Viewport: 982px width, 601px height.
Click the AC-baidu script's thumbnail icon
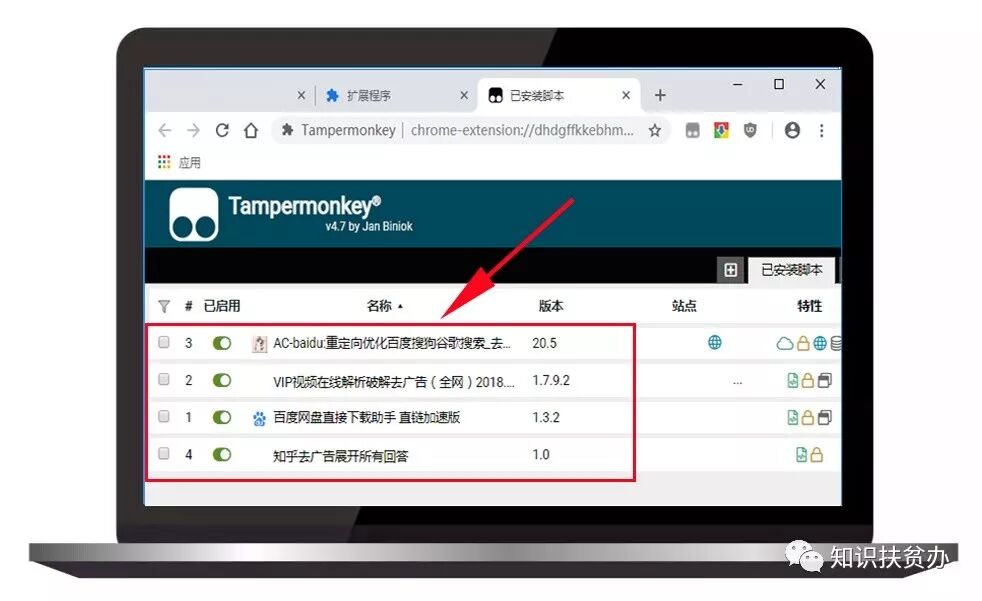(259, 343)
